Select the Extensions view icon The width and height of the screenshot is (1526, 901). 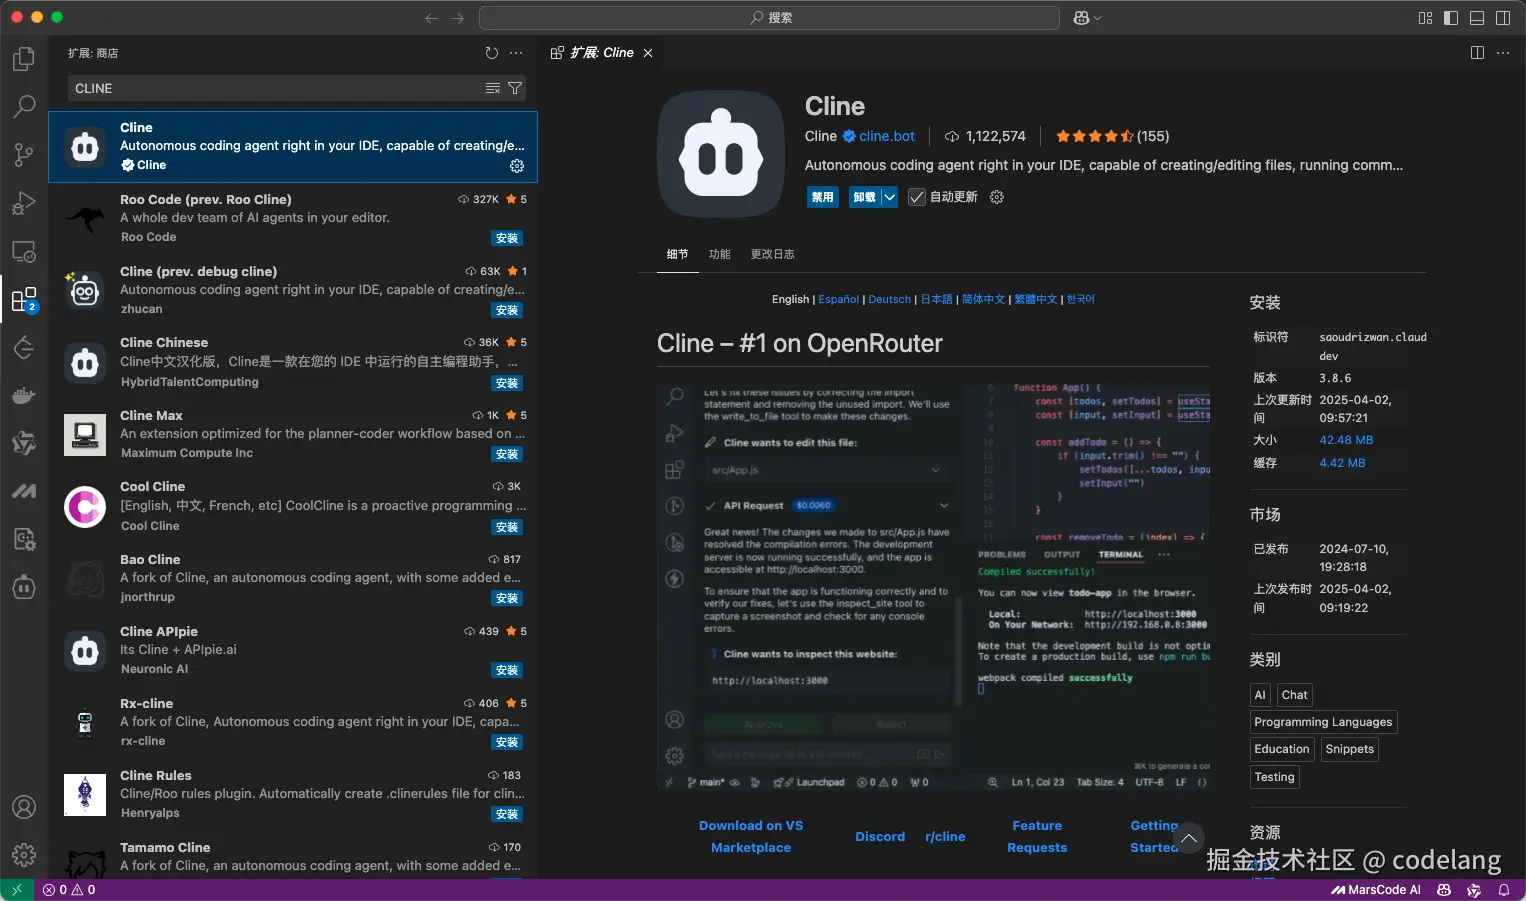24,299
